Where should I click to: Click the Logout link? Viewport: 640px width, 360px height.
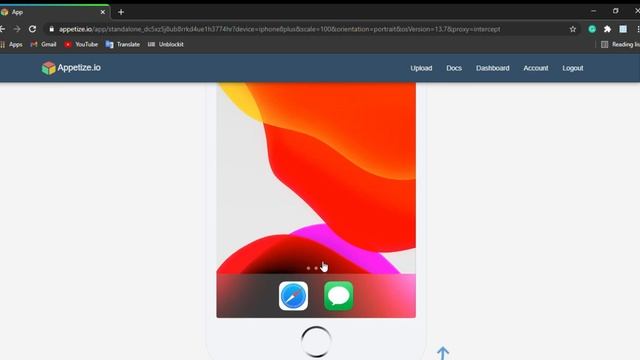573,68
